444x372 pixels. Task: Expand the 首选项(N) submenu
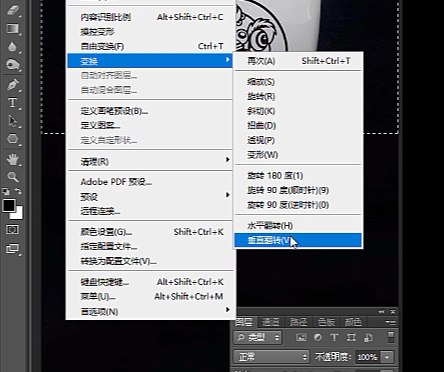151,311
